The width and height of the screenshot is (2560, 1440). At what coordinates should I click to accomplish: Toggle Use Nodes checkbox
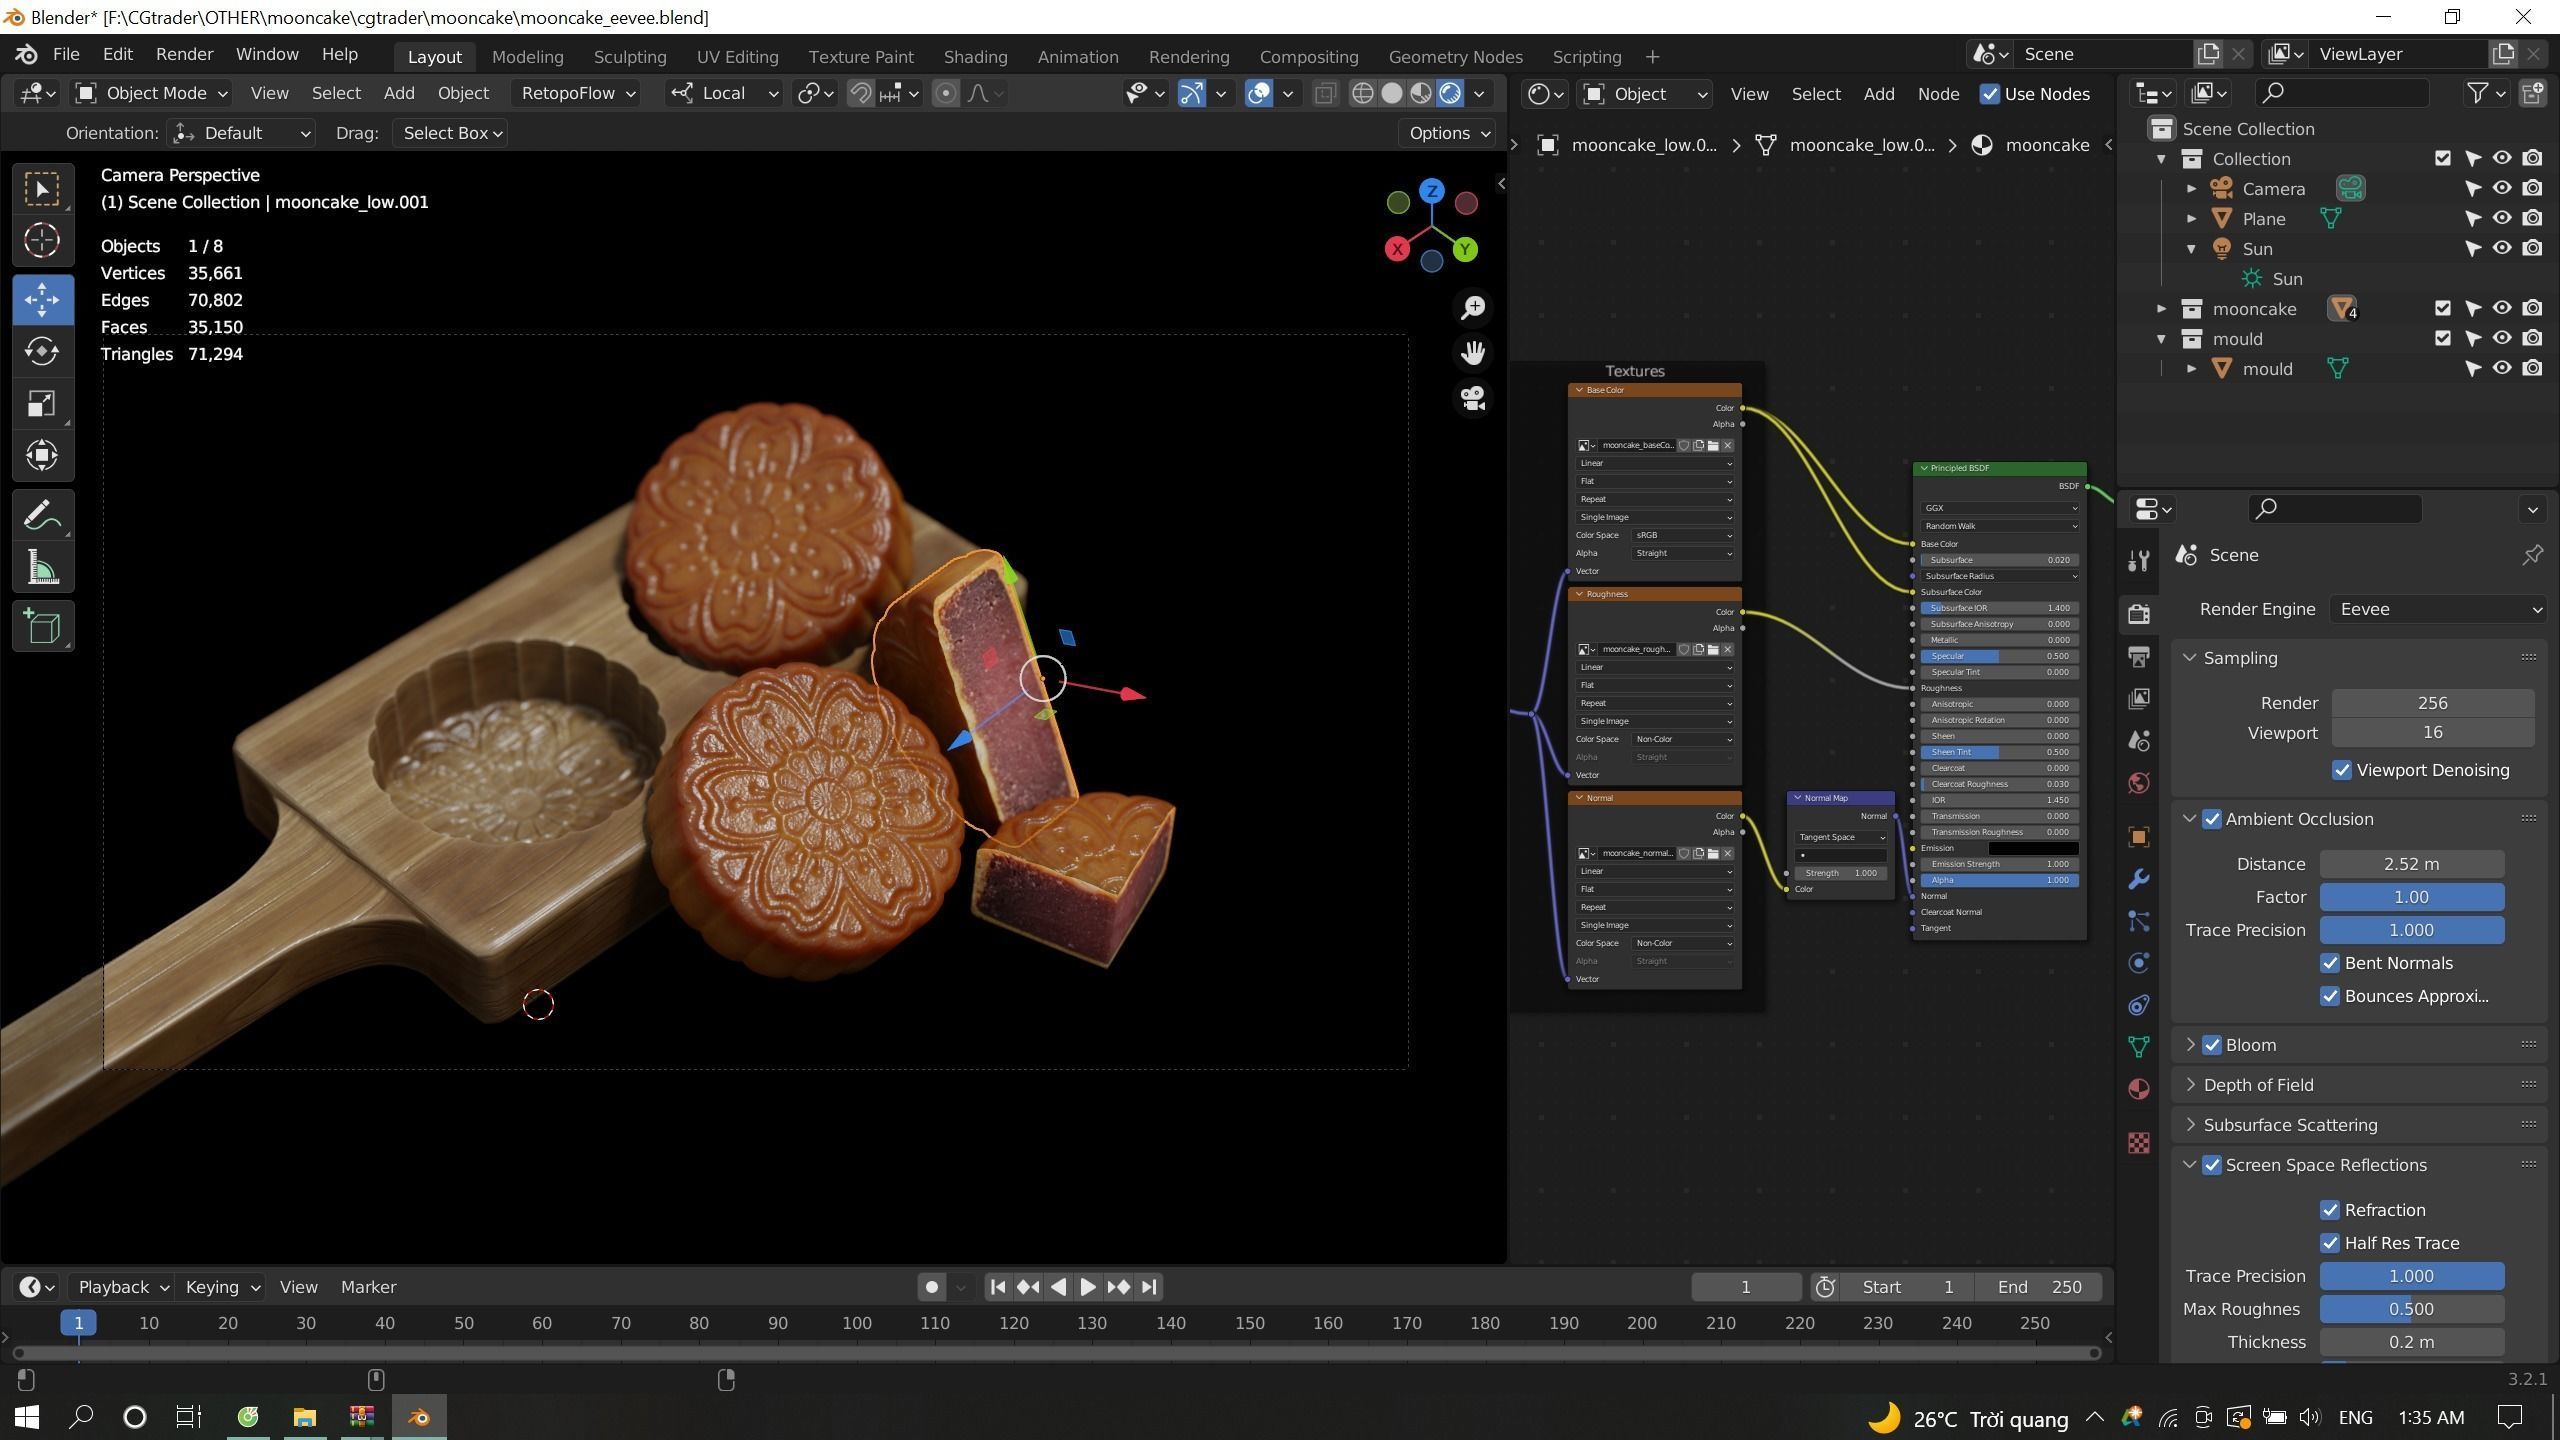tap(1990, 94)
